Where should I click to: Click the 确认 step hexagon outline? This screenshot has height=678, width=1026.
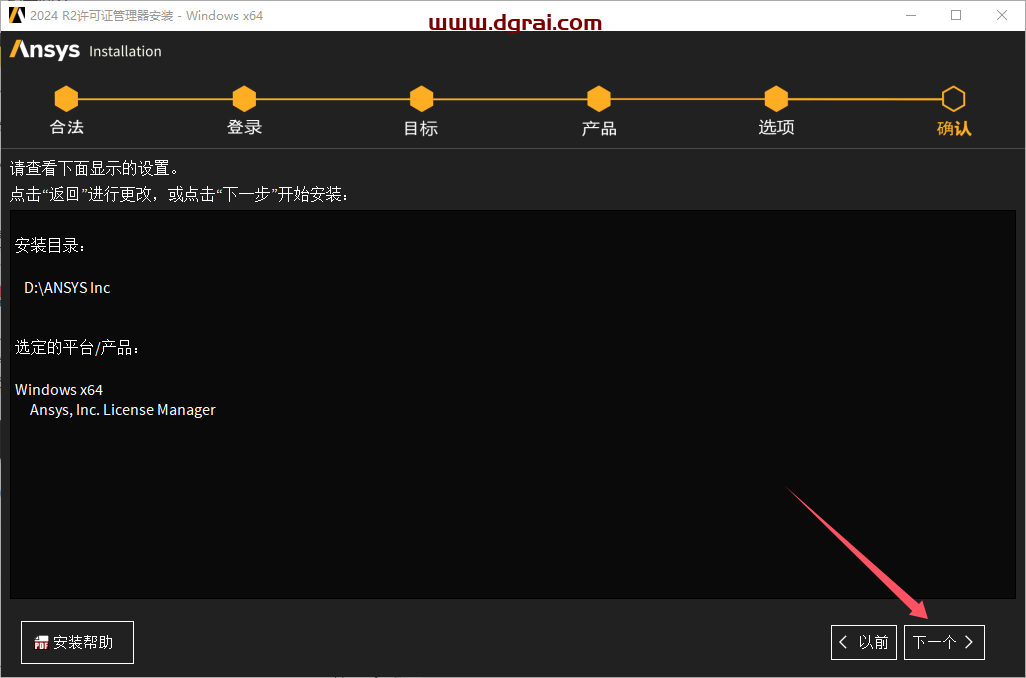[953, 99]
